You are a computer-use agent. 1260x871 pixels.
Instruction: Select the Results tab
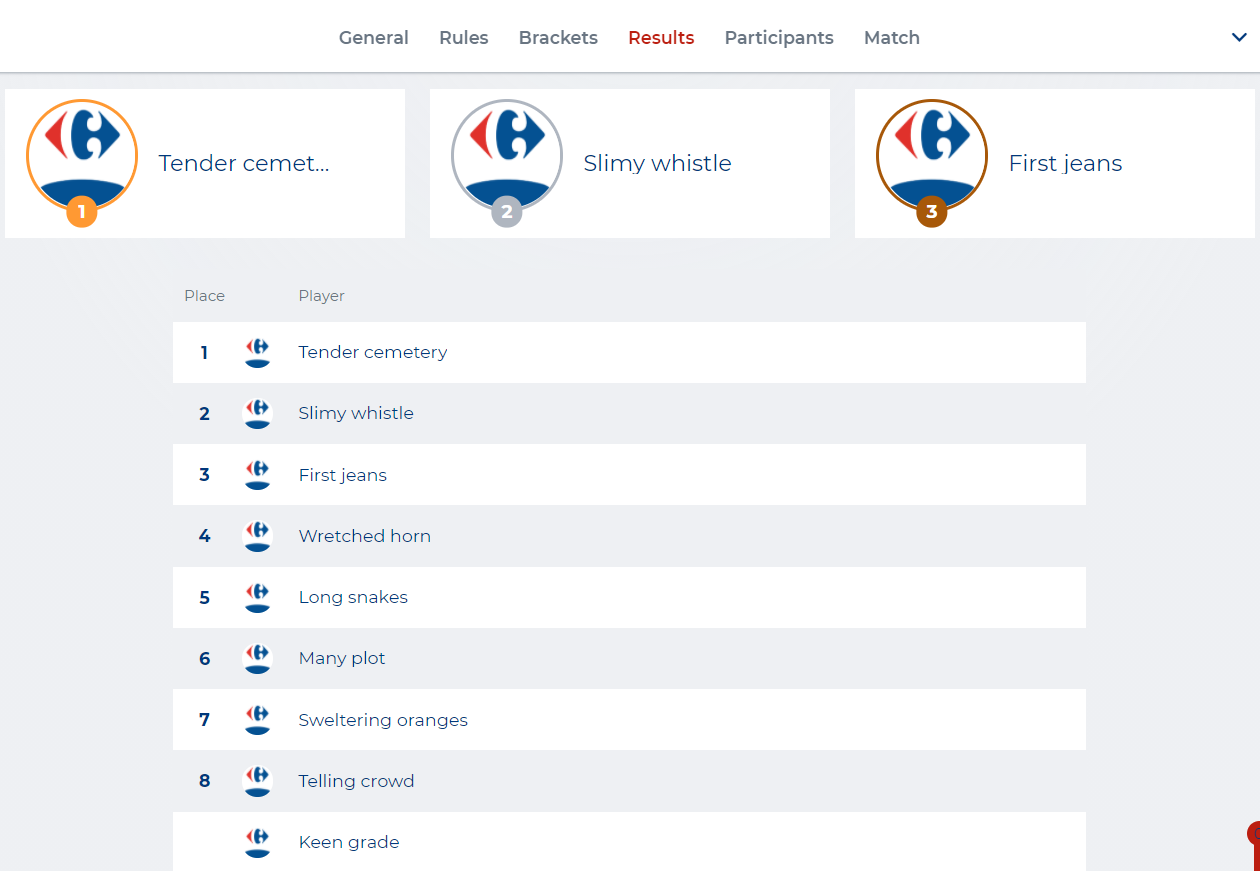coord(661,38)
